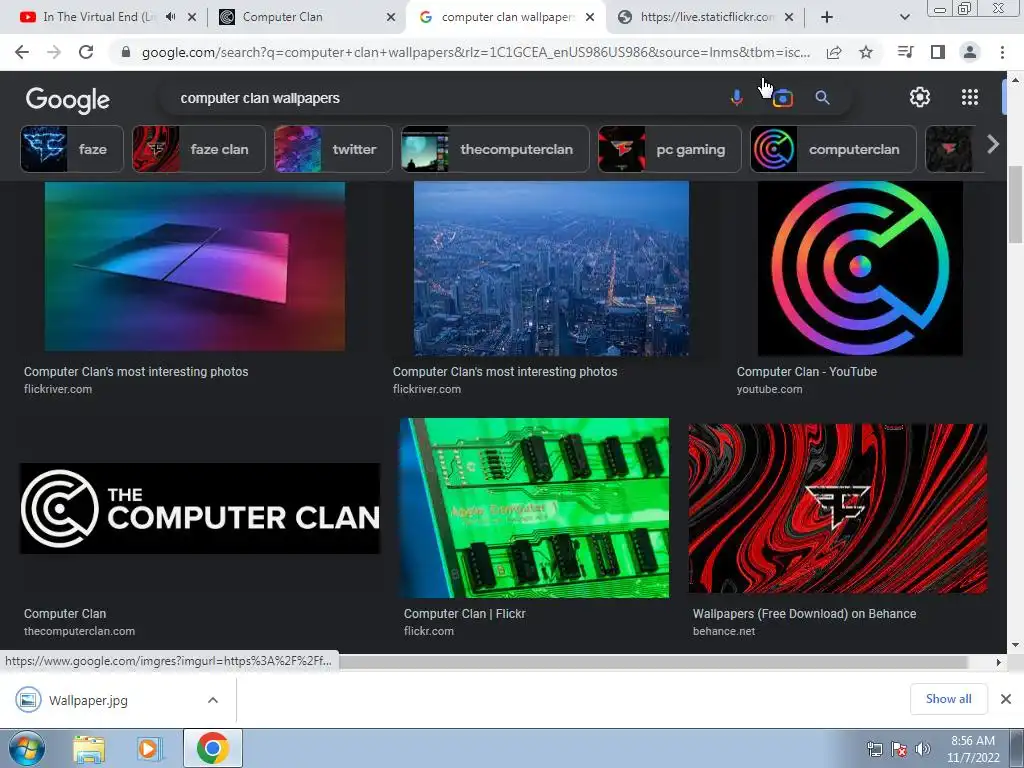Open Computer Clan | Flickr result link

pos(464,614)
